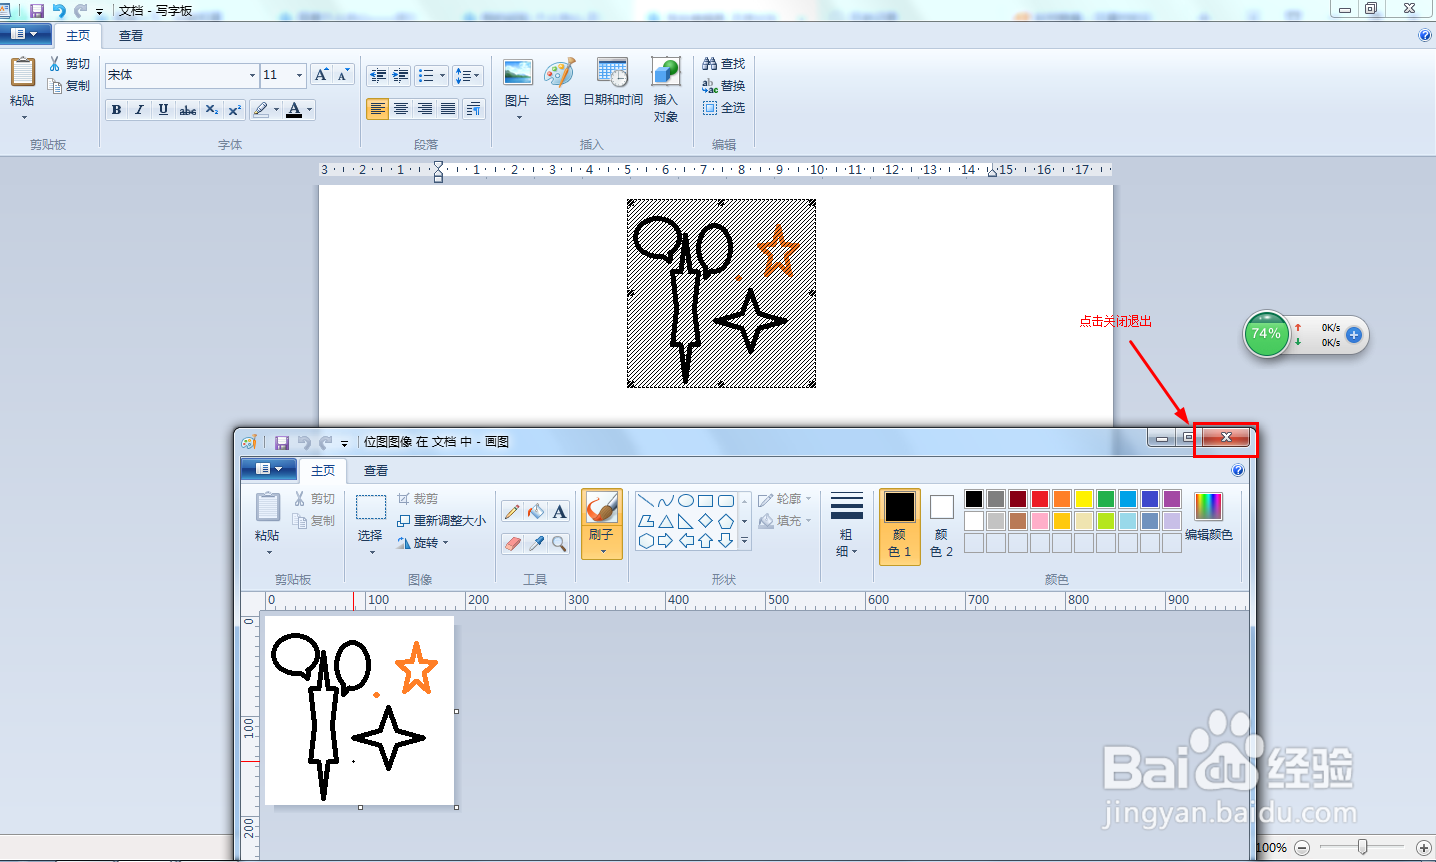Viewport: 1436px width, 862px height.
Task: Expand the text color dropdown arrow in WordPad
Action: pyautogui.click(x=310, y=110)
